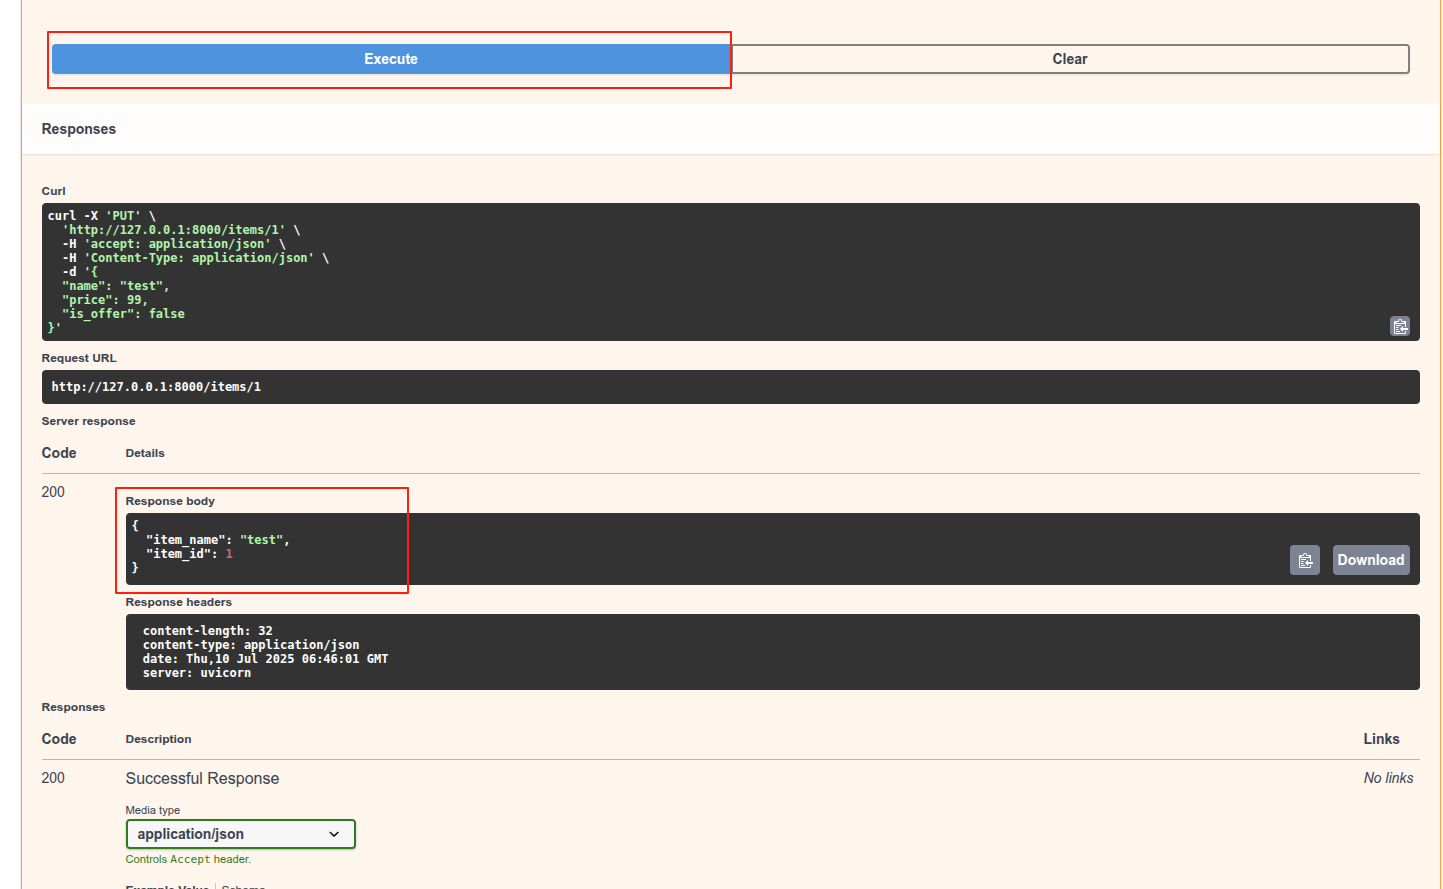
Task: Click the 200 code in Server response
Action: [x=53, y=492]
